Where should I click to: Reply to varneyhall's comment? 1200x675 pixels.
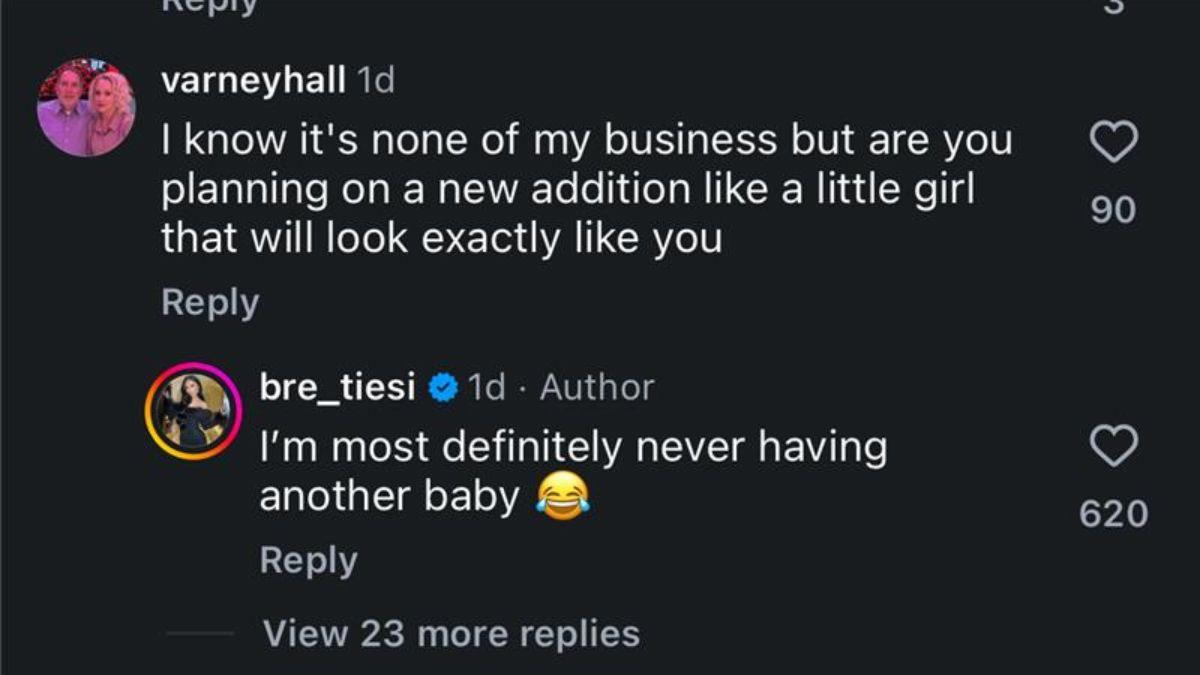[209, 302]
